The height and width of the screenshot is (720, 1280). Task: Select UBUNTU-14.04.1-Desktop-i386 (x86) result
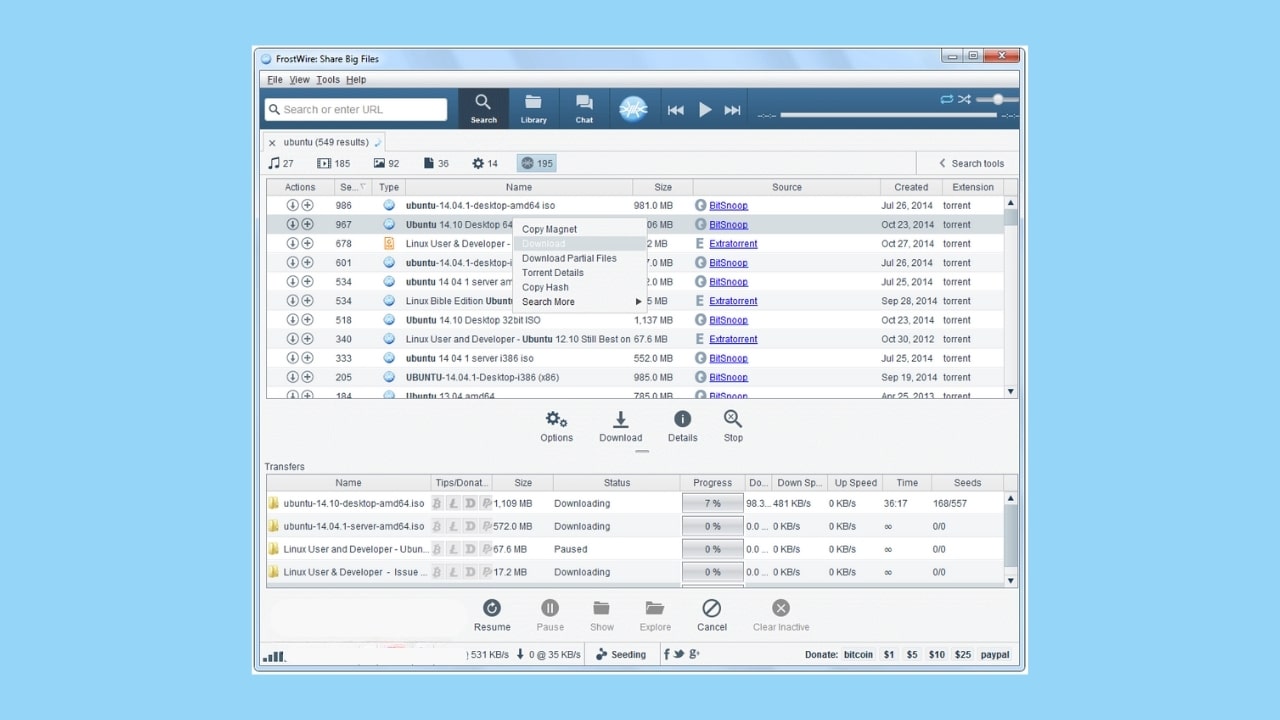[635, 377]
